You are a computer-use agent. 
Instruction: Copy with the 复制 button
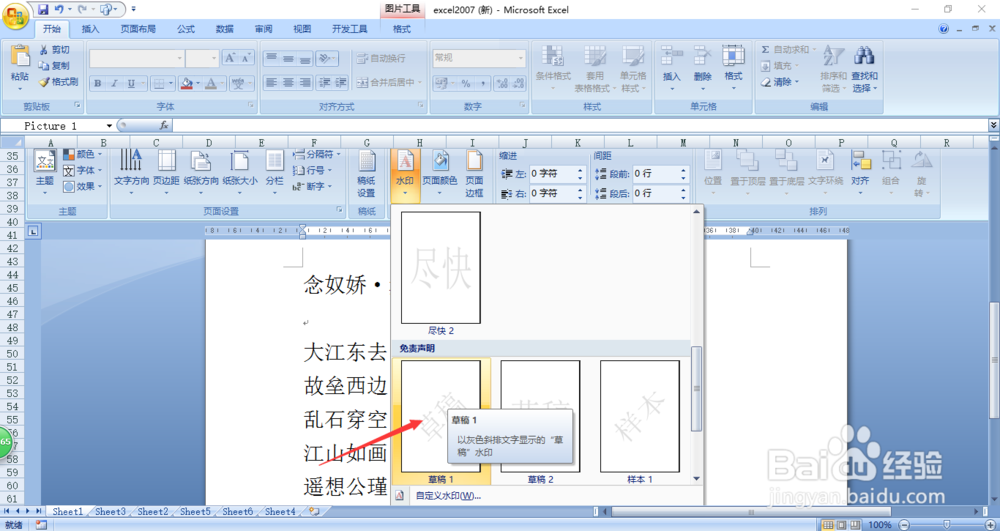click(54, 66)
